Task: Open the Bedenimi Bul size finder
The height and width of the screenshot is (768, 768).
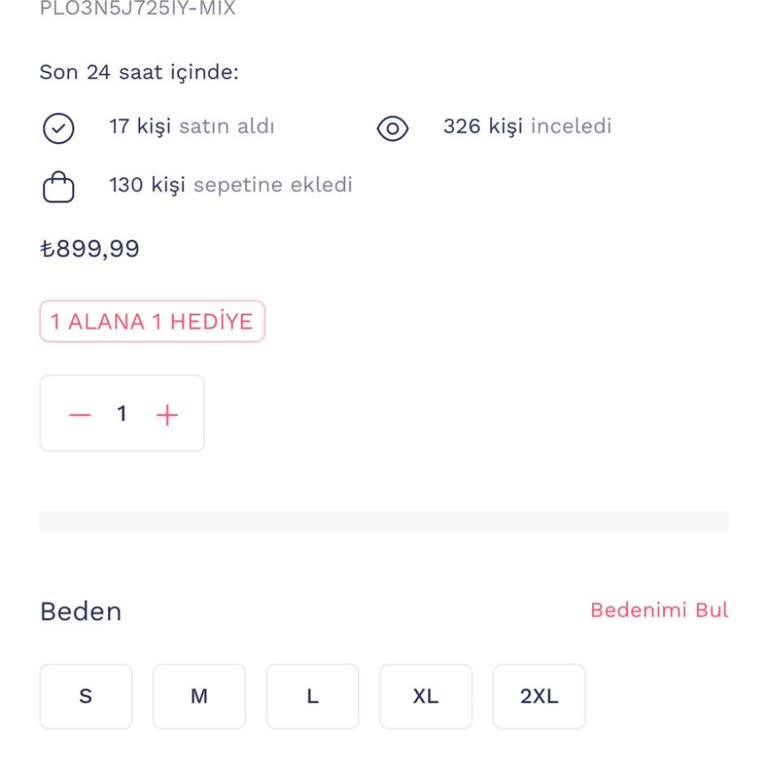Action: coord(659,610)
